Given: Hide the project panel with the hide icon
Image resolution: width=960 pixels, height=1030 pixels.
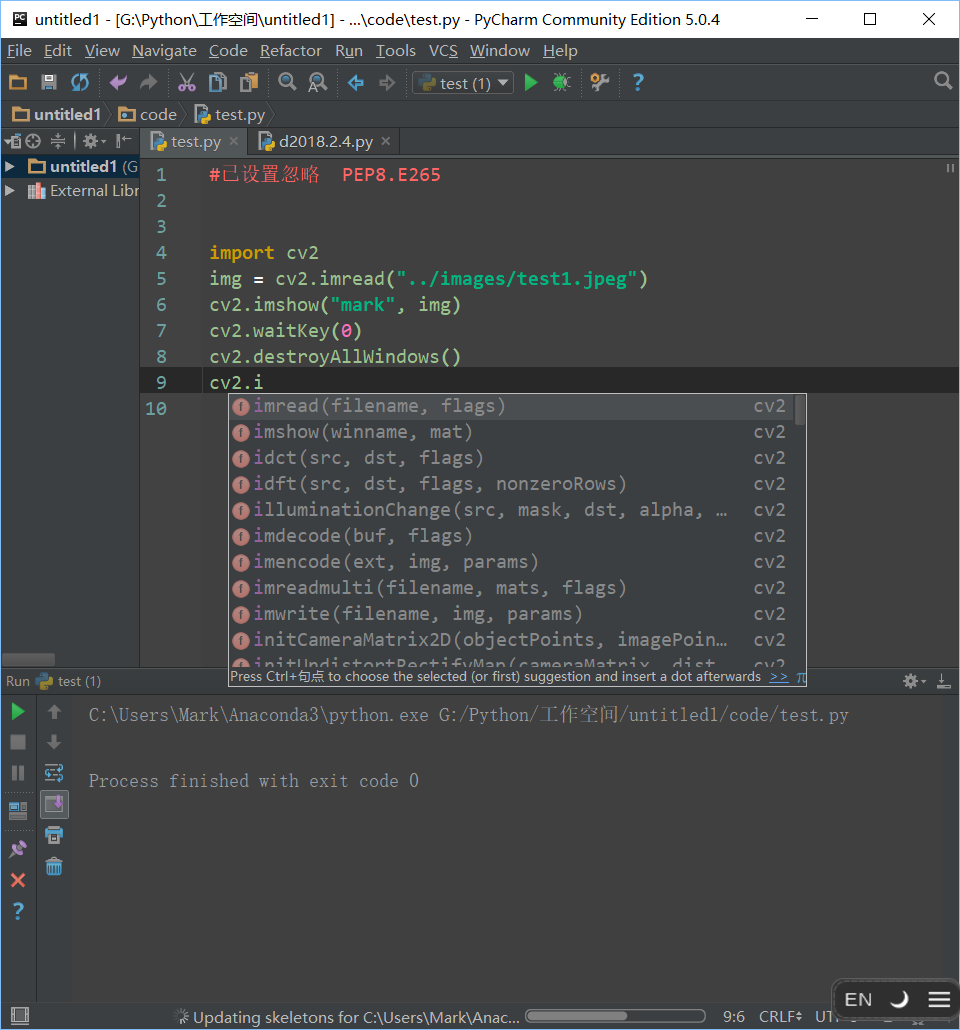Looking at the screenshot, I should point(123,141).
